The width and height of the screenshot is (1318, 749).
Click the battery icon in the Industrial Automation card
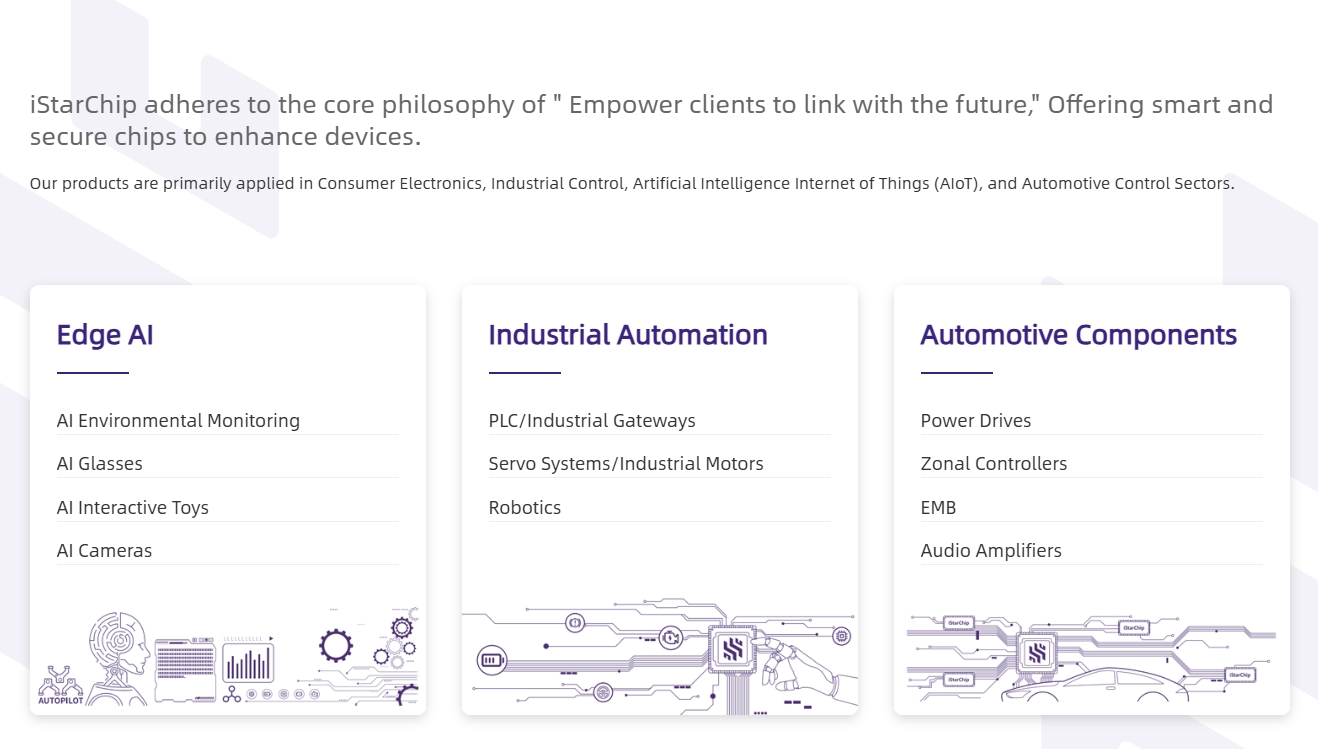point(494,660)
